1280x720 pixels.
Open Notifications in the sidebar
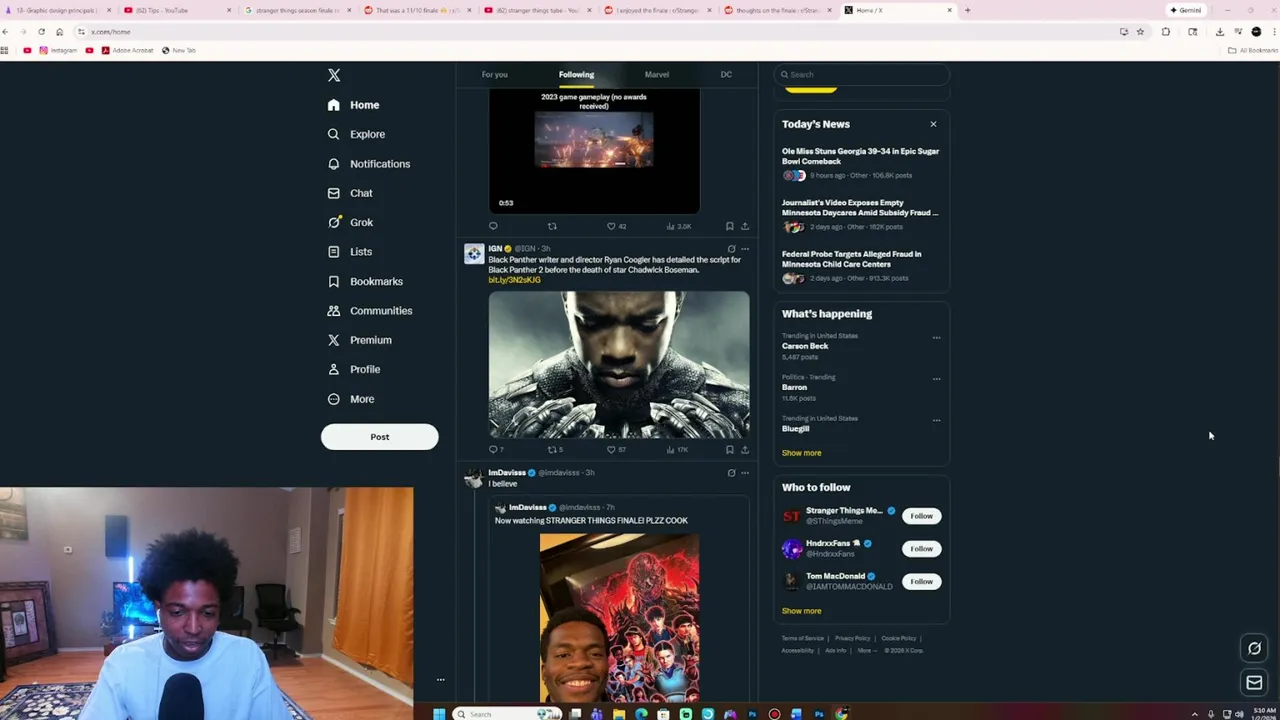[x=368, y=164]
